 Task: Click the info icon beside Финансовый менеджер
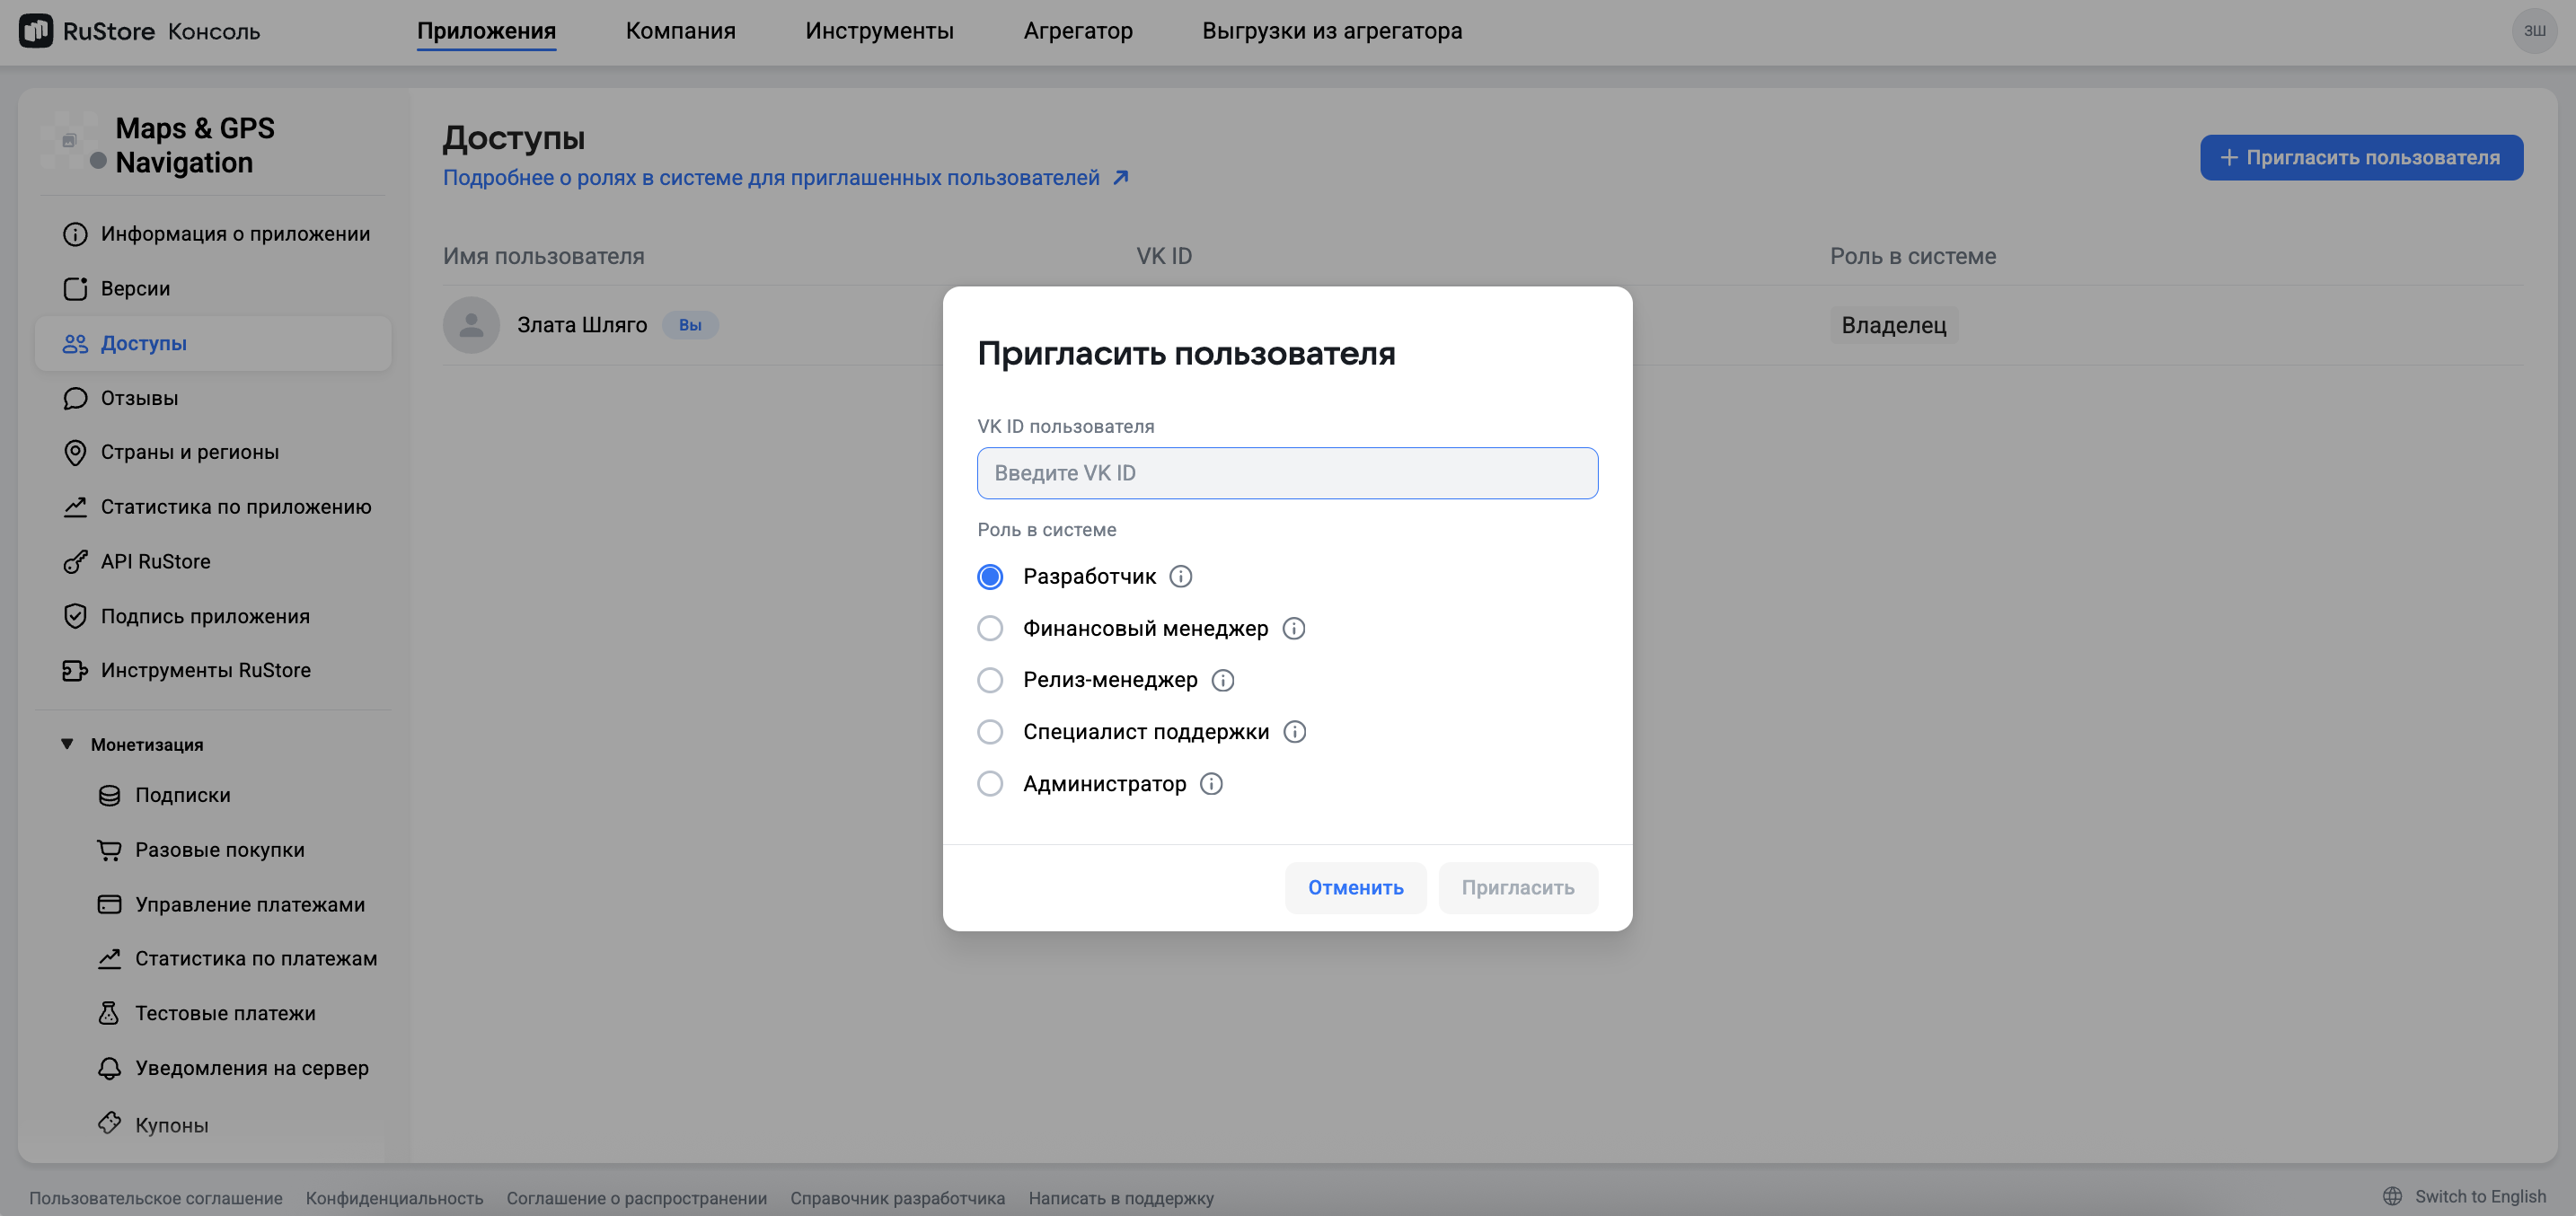pyautogui.click(x=1293, y=628)
